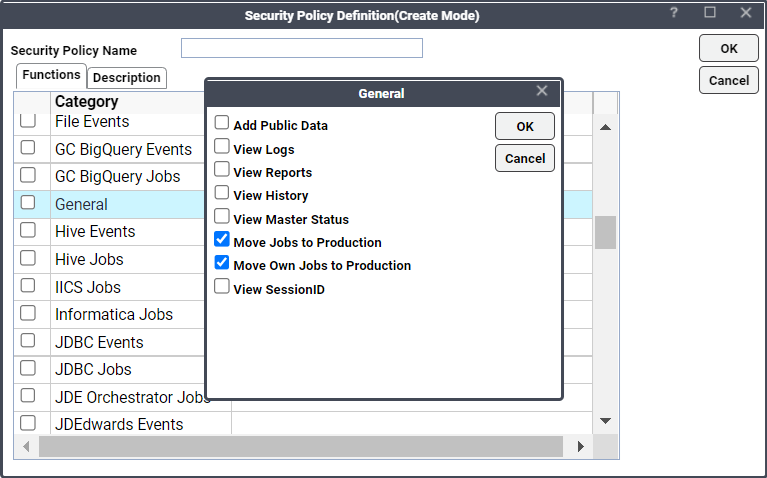Uncheck Move Jobs to Production

pyautogui.click(x=222, y=240)
